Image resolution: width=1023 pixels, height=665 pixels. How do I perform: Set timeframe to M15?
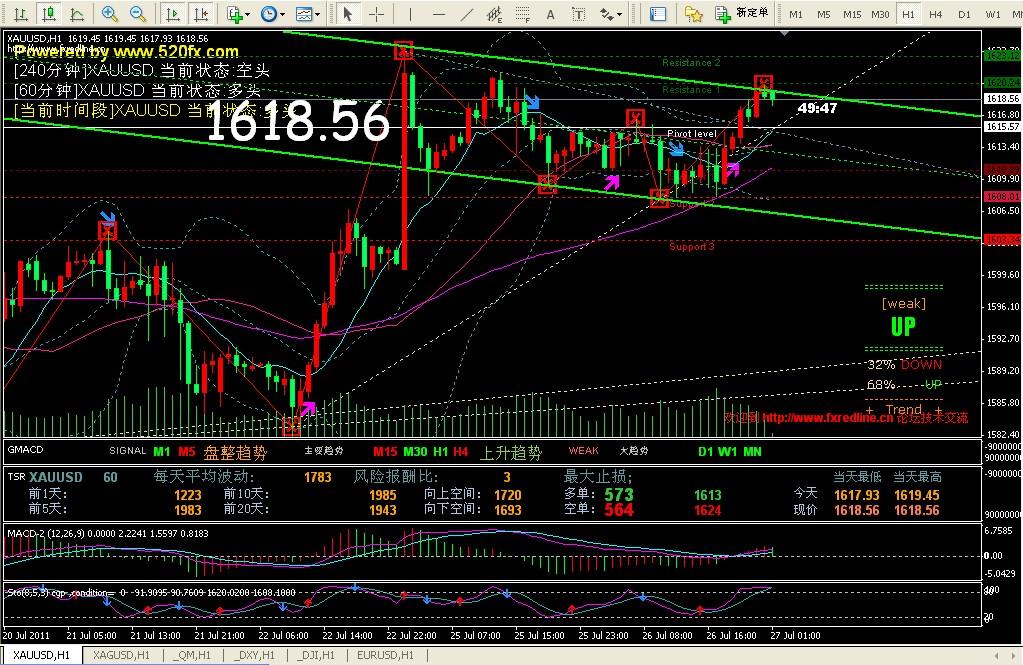point(852,14)
